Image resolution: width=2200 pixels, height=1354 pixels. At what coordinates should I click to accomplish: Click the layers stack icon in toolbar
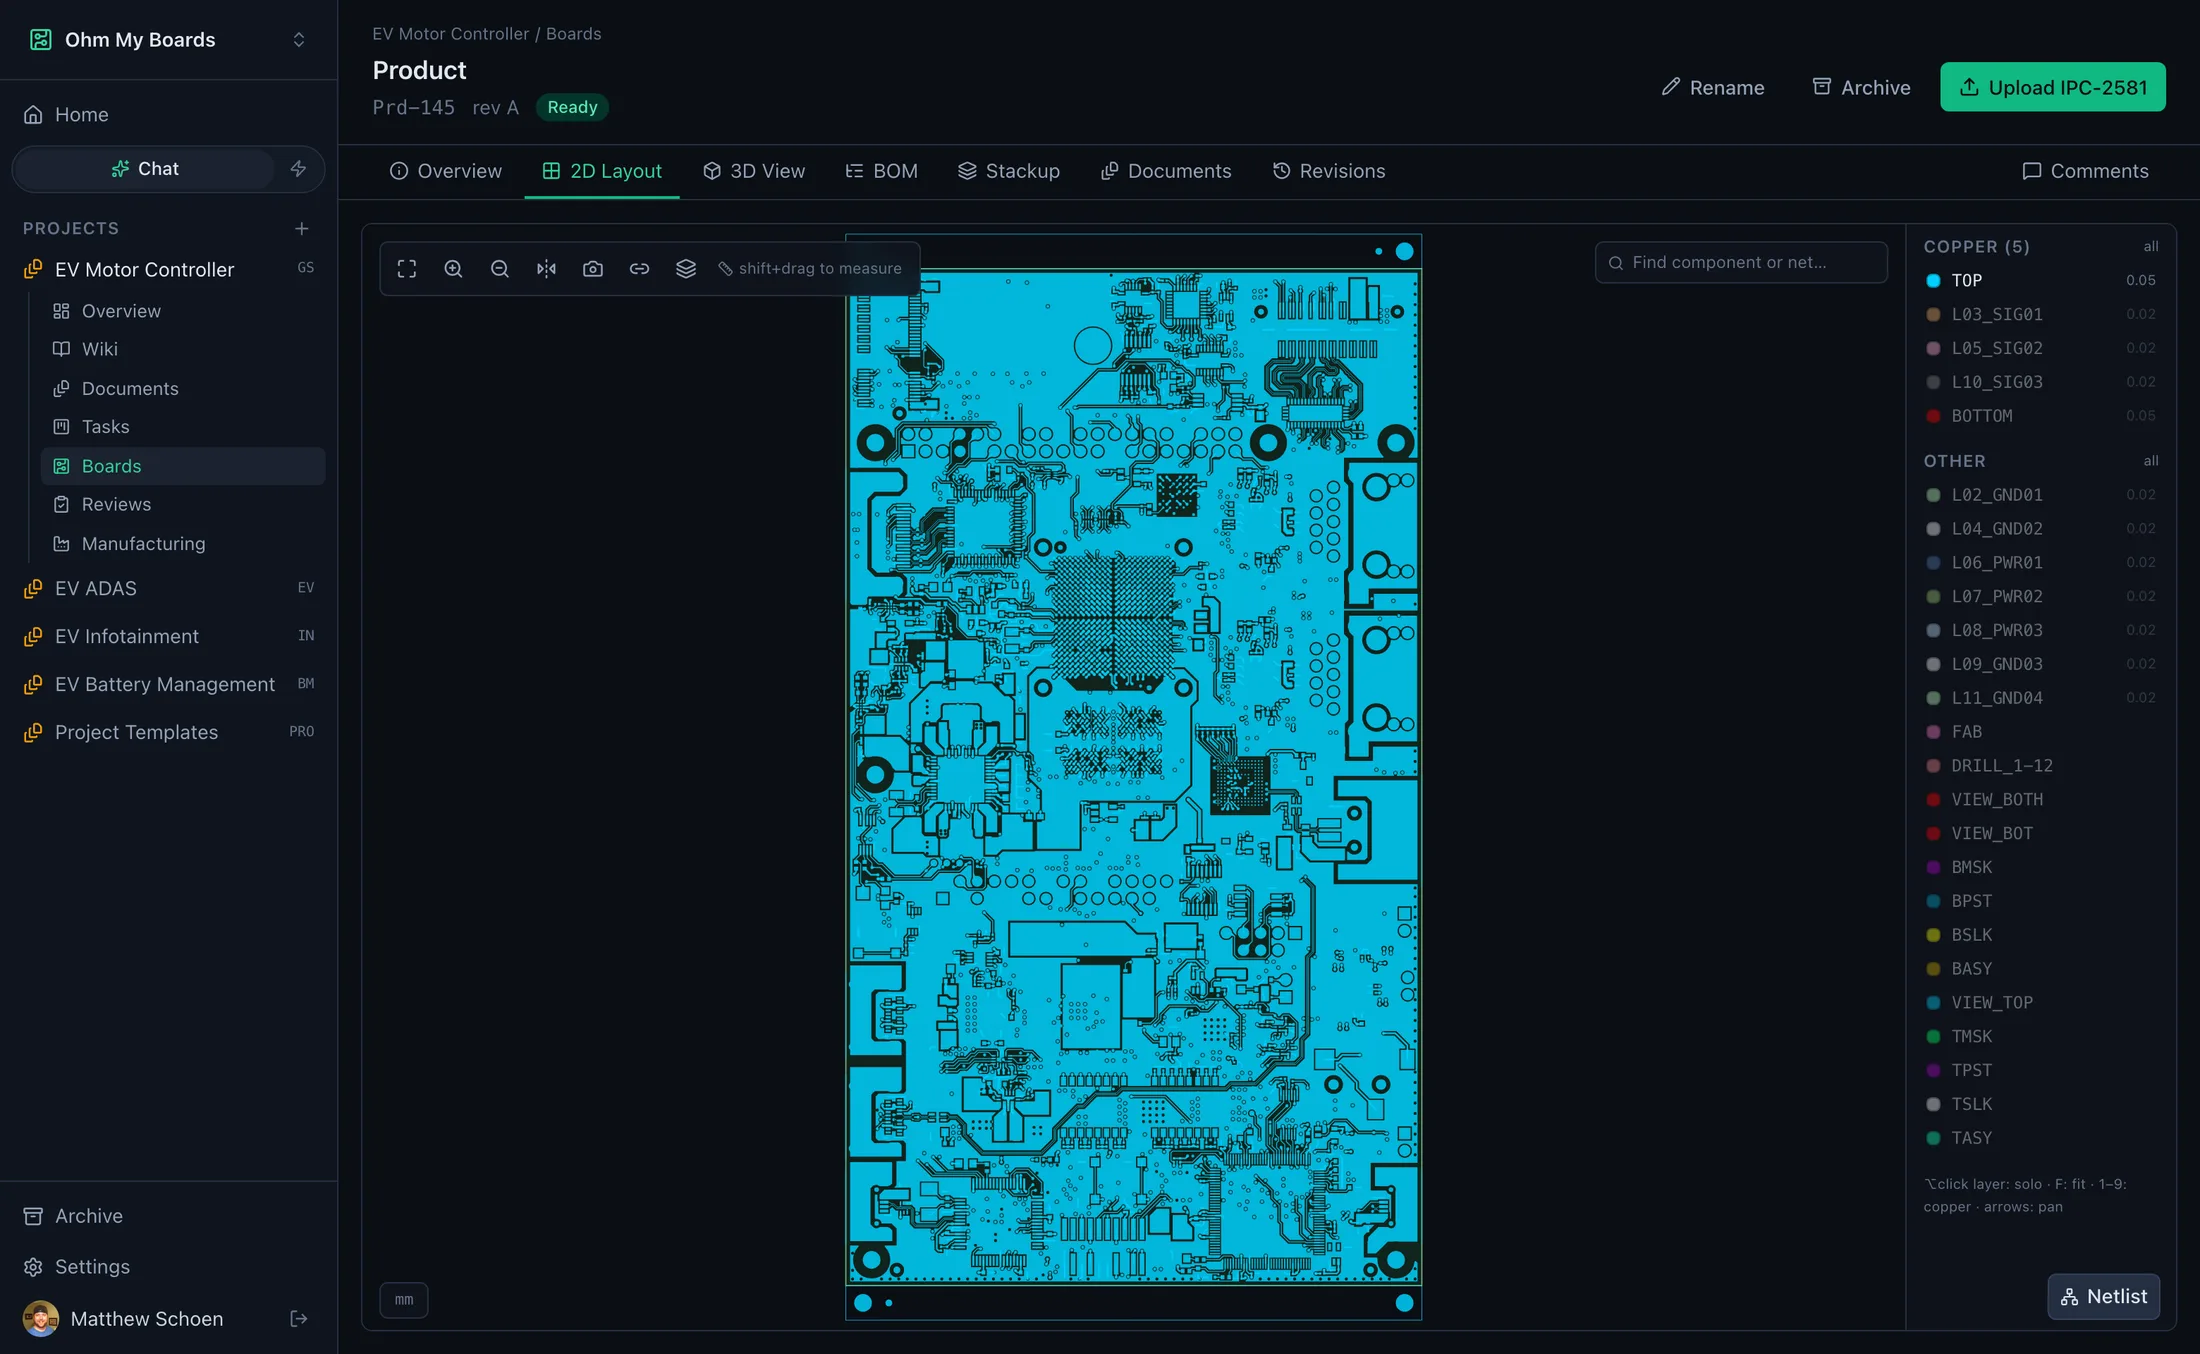tap(686, 269)
